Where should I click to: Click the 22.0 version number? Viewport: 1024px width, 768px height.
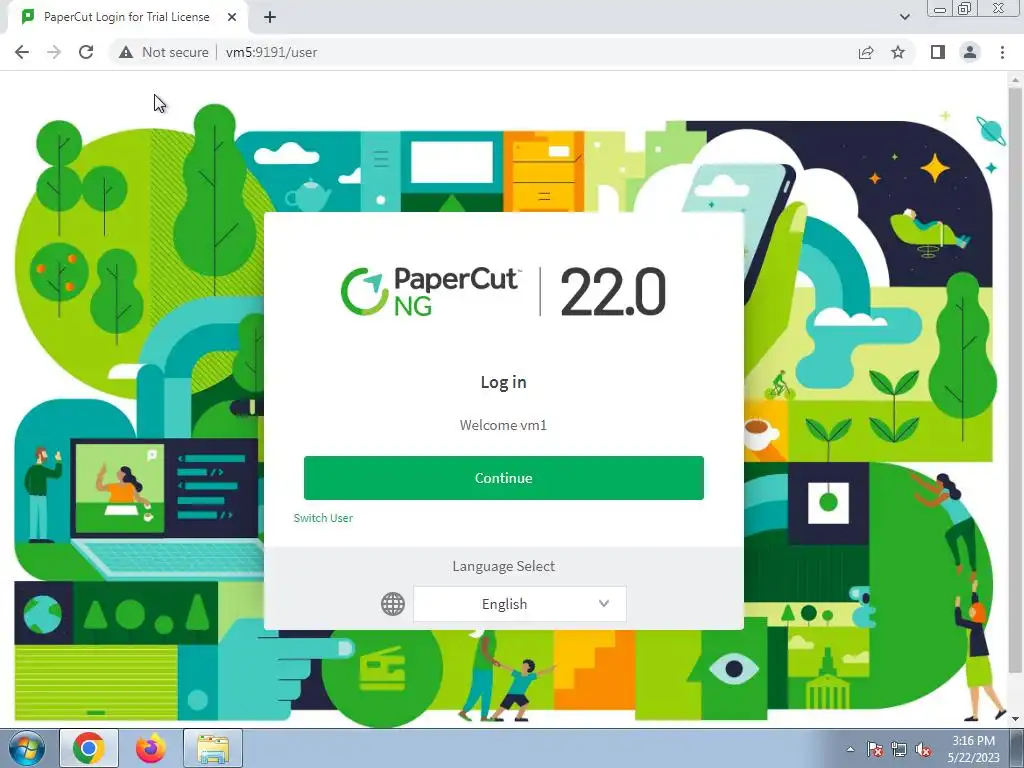point(613,292)
